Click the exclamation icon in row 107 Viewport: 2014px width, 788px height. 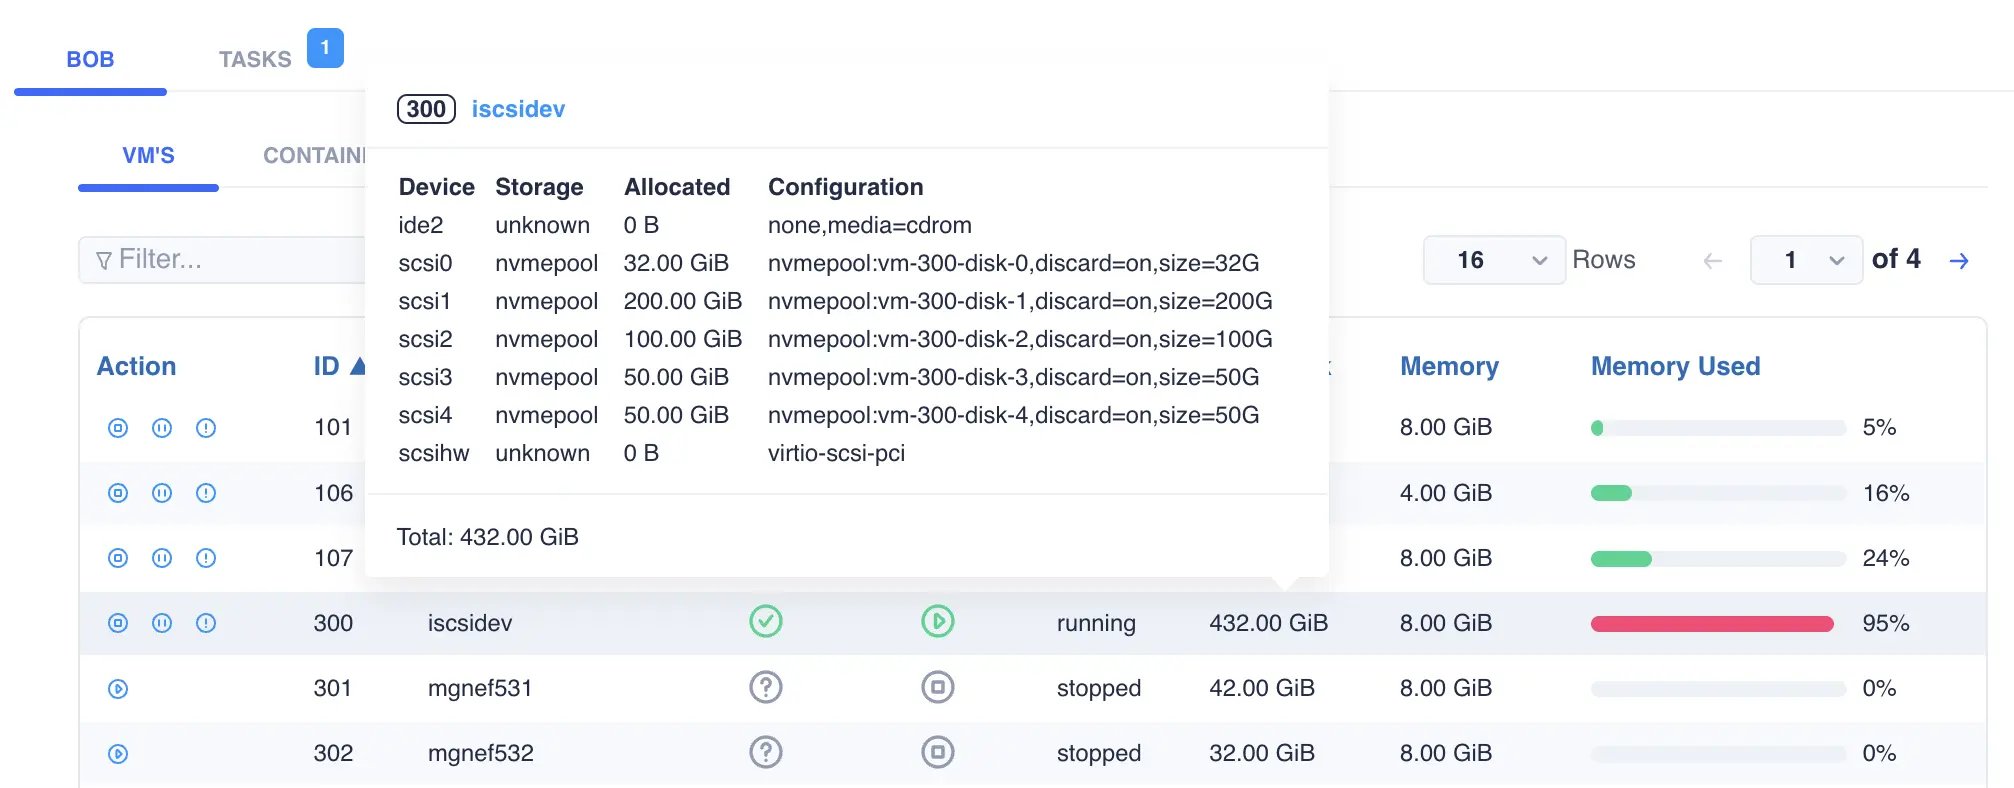[x=206, y=558]
